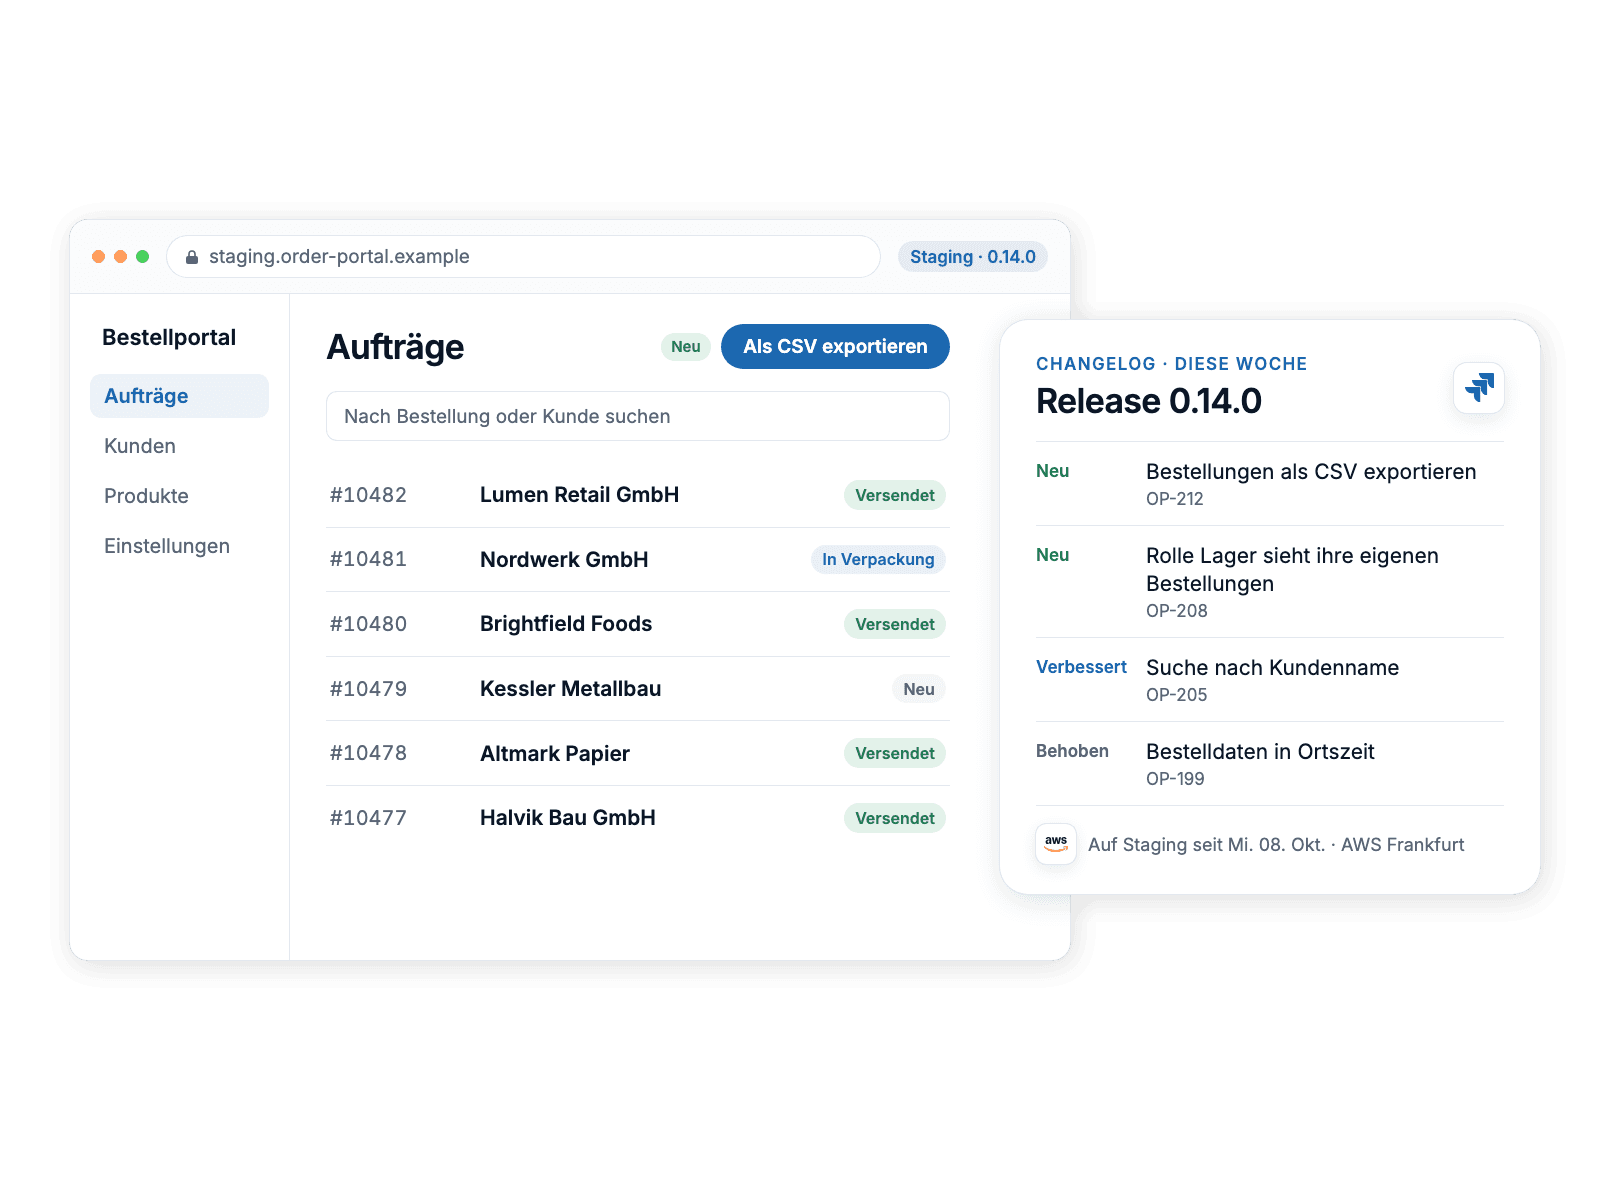
Task: Click the Neu status on Kessler Metallbau
Action: tap(919, 689)
